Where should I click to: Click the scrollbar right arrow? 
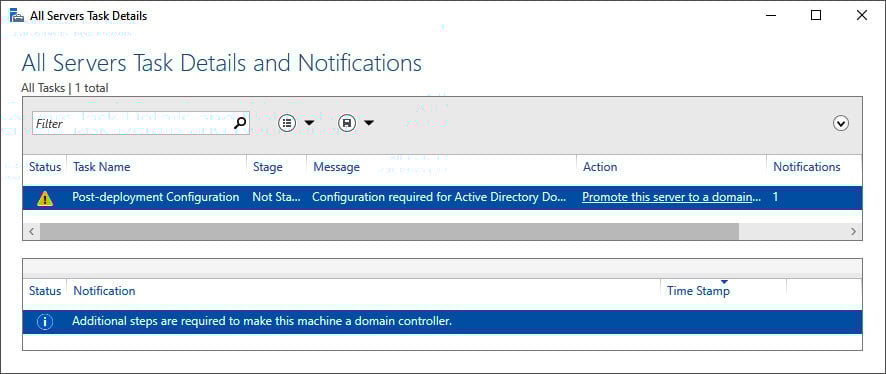point(853,232)
